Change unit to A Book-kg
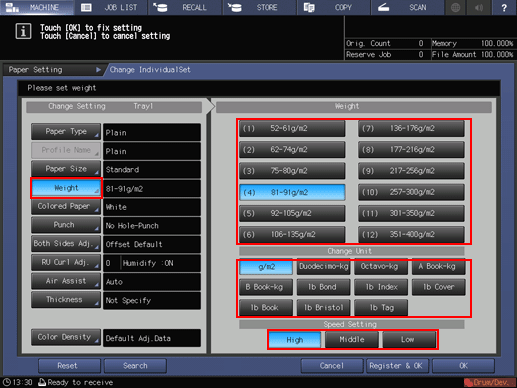Screen dimensions: 517x388 438,267
